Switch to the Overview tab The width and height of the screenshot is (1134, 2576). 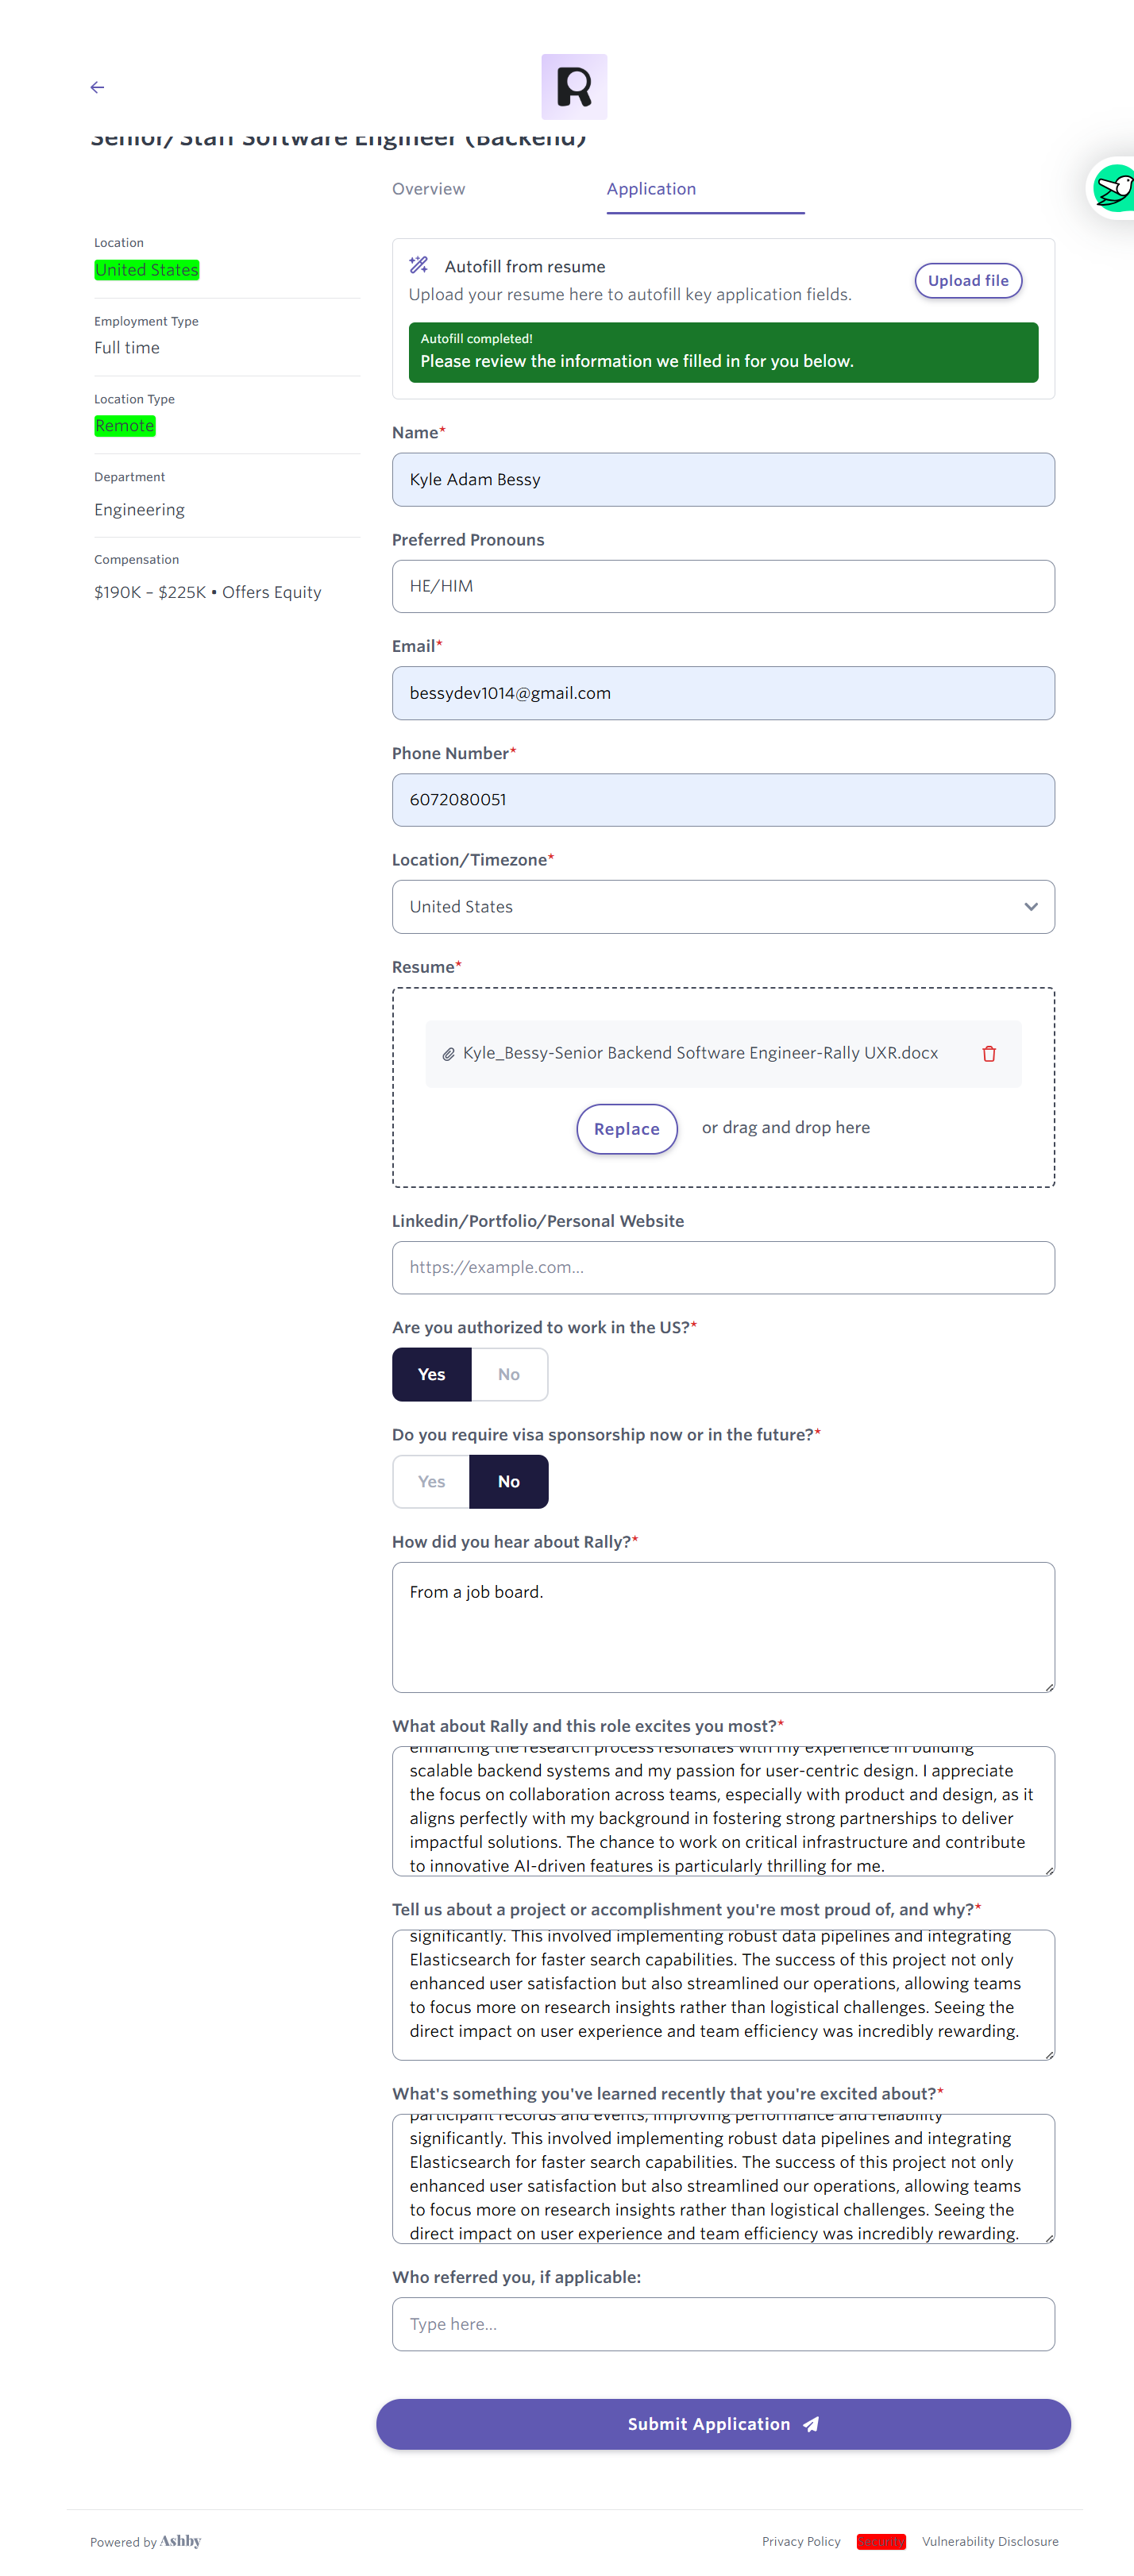tap(428, 189)
